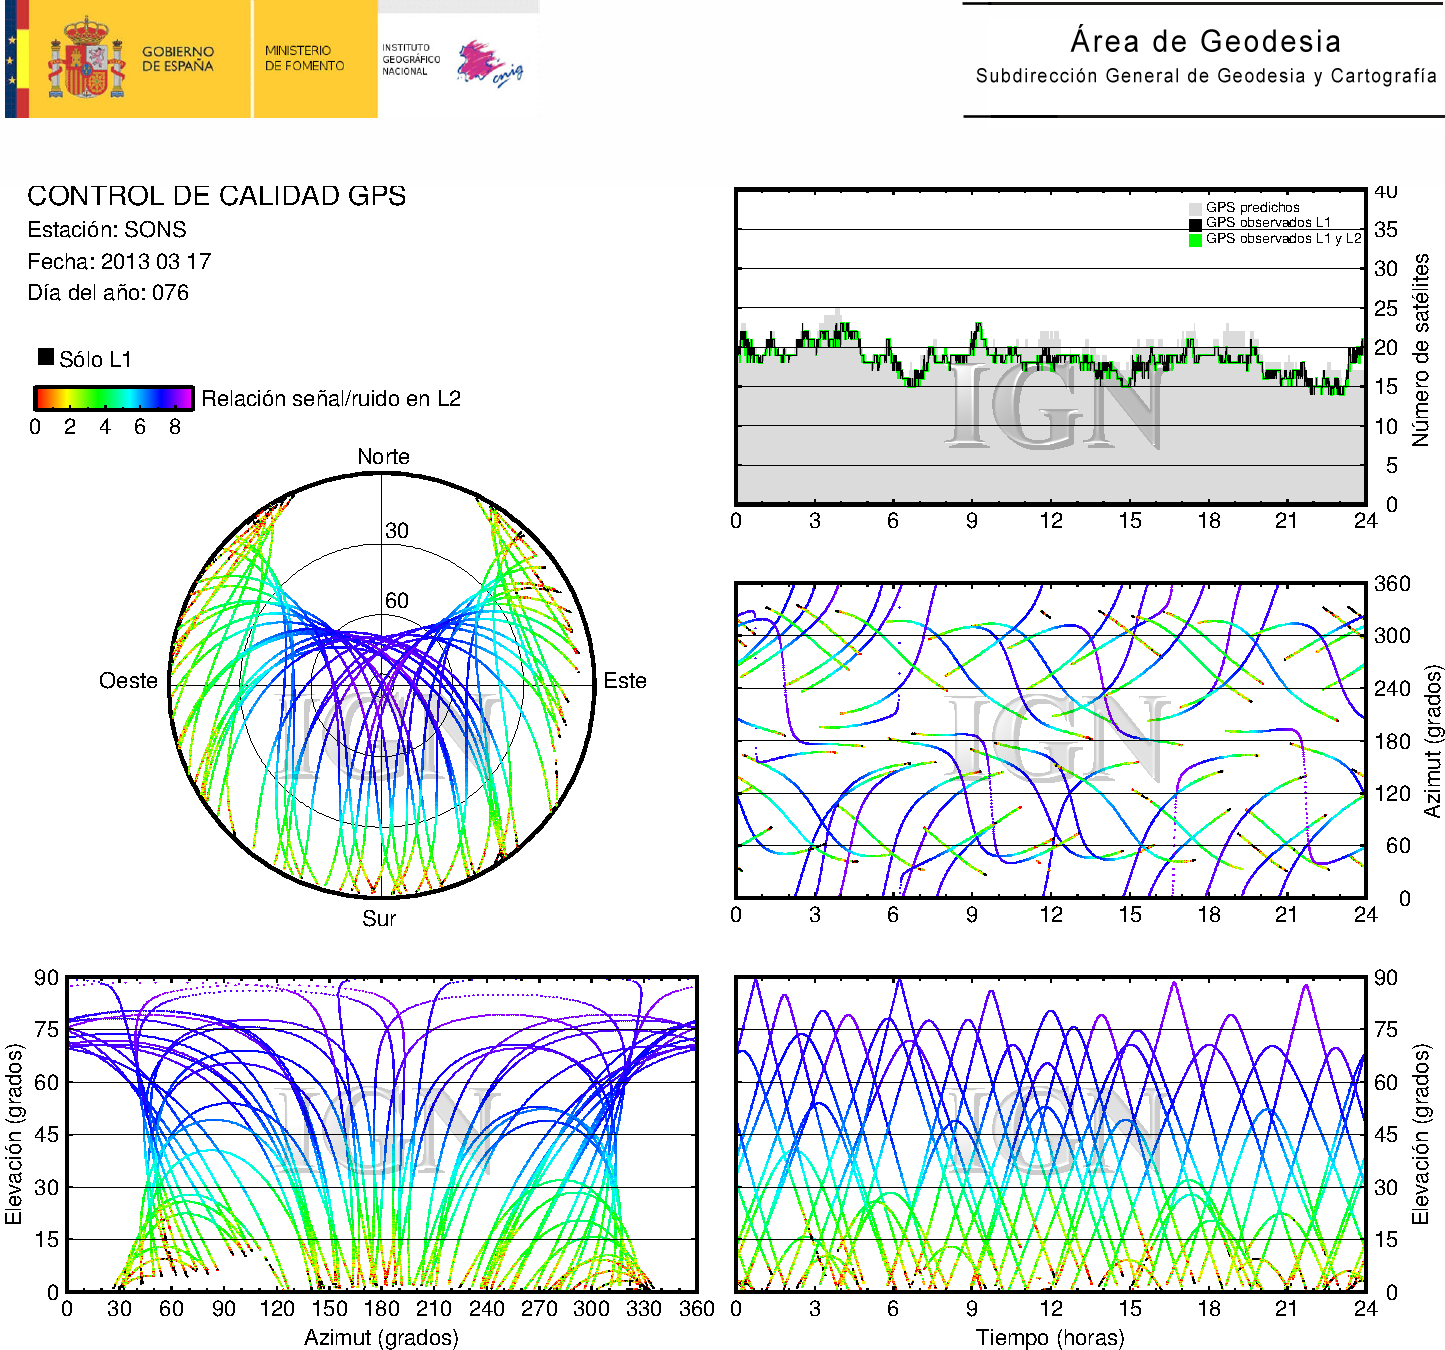The image size is (1445, 1350).
Task: Click the Spanish coat of arms emblem
Action: pyautogui.click(x=86, y=59)
